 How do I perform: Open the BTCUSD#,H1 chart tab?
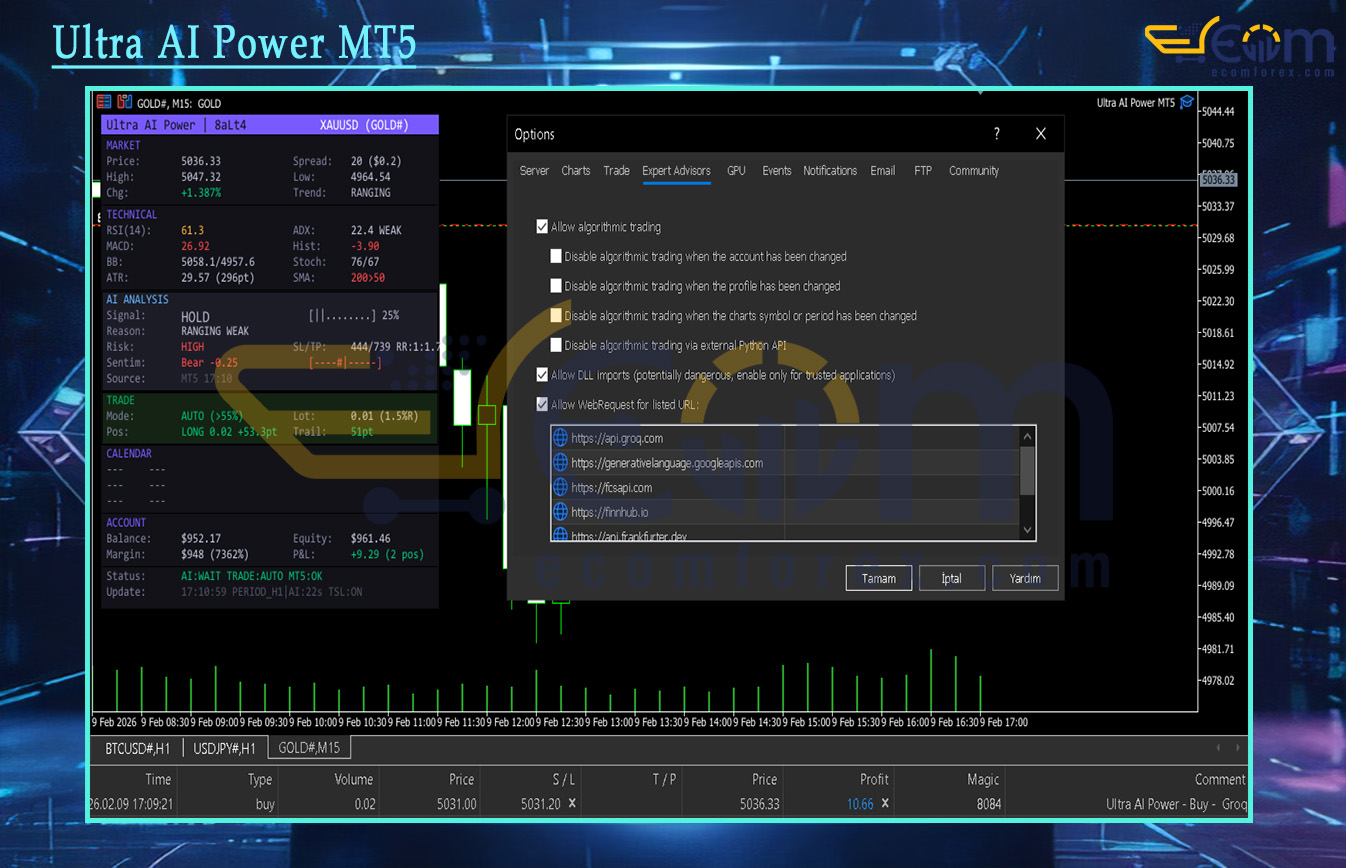137,748
